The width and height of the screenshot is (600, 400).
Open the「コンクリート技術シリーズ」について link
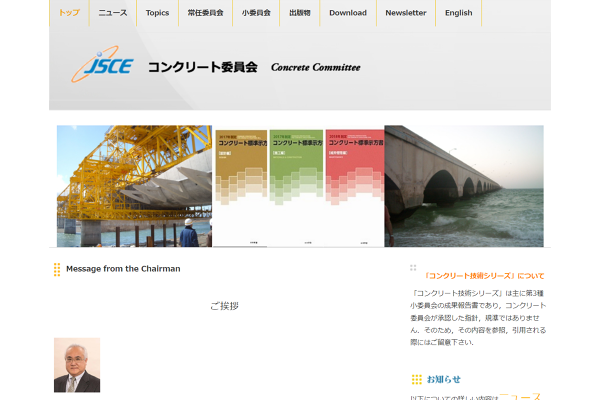pos(484,276)
